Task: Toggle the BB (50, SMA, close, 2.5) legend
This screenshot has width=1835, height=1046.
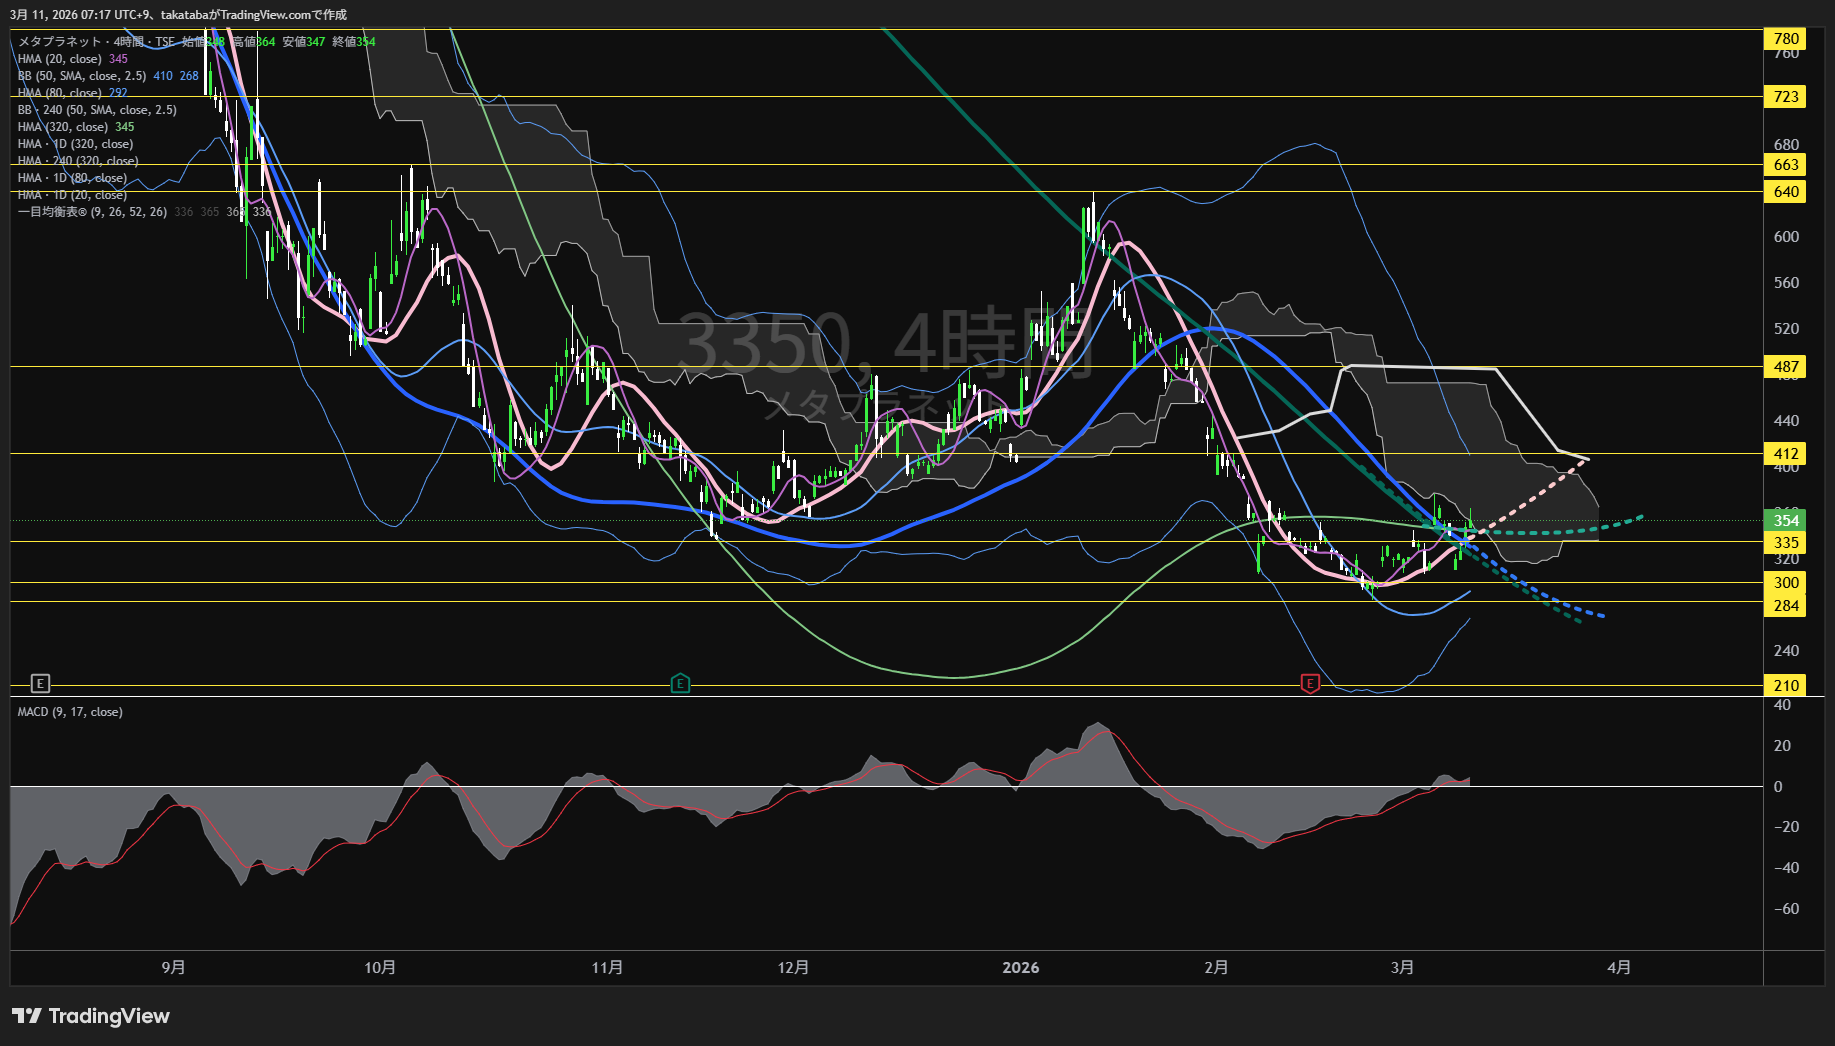Action: pos(82,76)
